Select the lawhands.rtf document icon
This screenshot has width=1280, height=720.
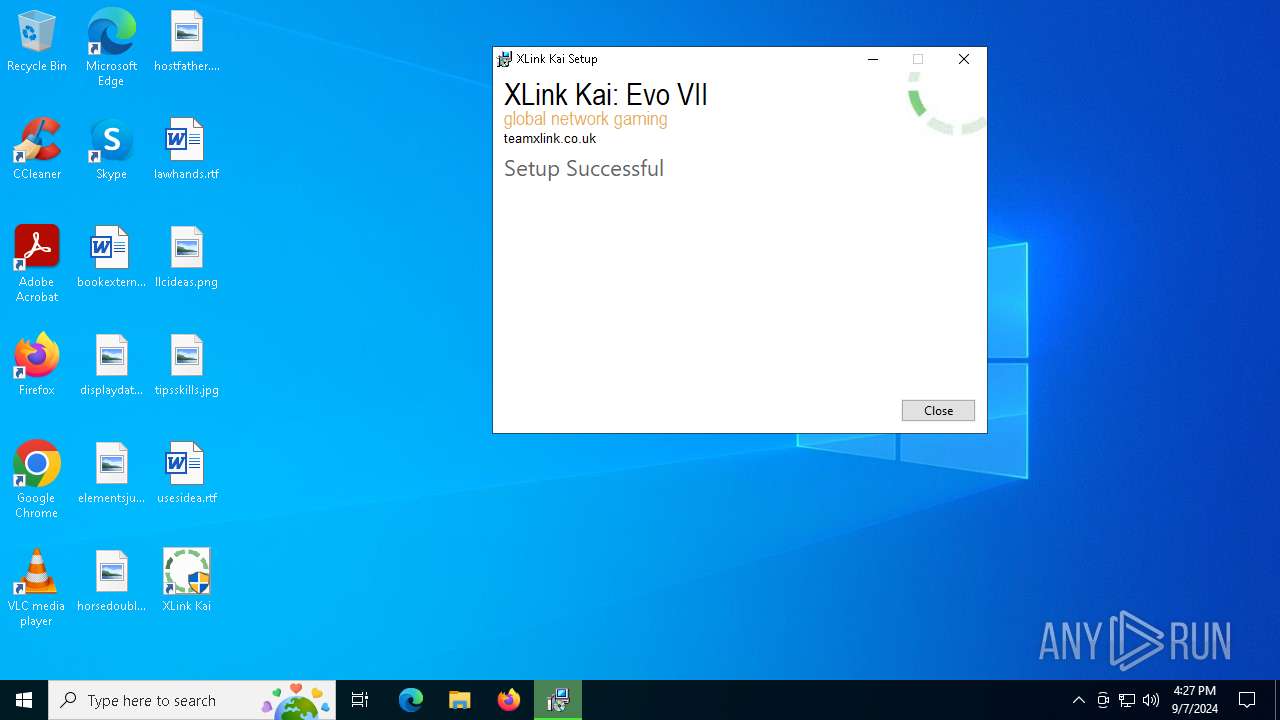[x=187, y=150]
